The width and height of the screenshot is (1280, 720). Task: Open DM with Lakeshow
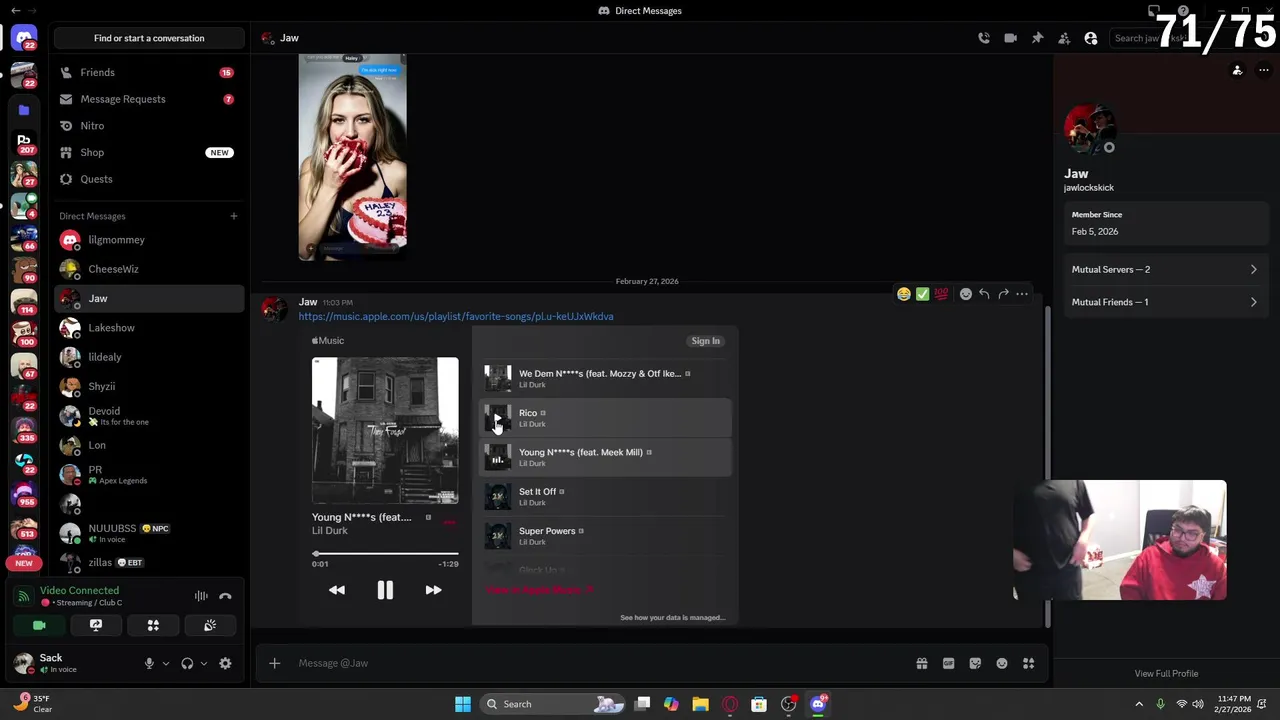tap(149, 328)
